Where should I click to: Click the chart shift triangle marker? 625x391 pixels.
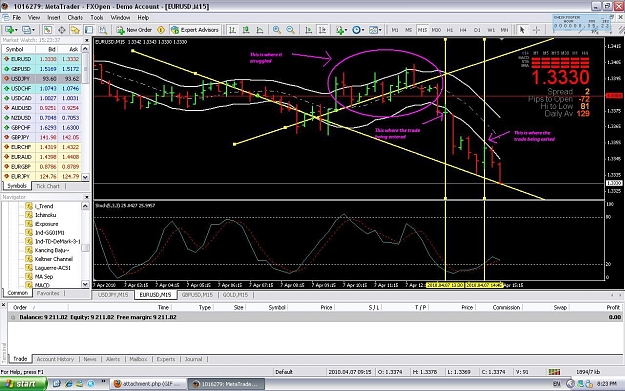pos(501,39)
